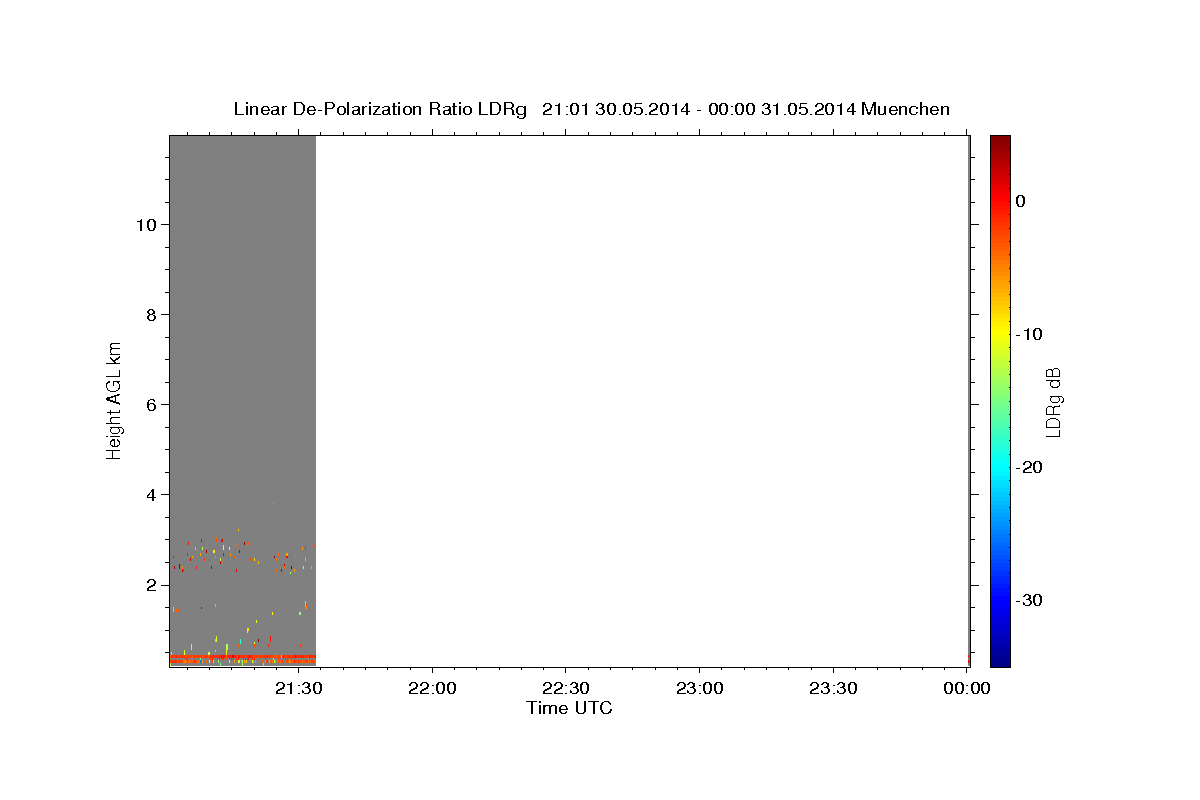Click the 'LDRg dB' colorbar label
This screenshot has height=800, width=1200.
1053,401
